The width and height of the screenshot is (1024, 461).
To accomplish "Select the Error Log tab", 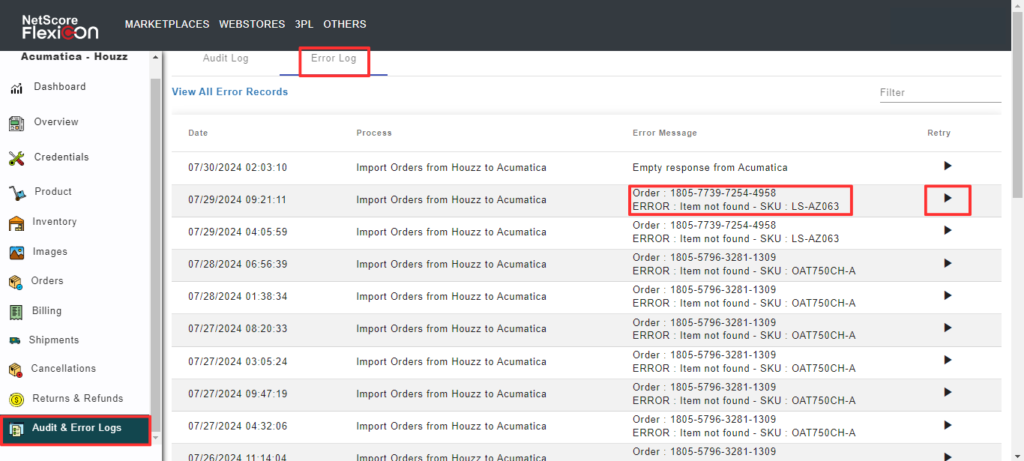I will click(x=334, y=59).
